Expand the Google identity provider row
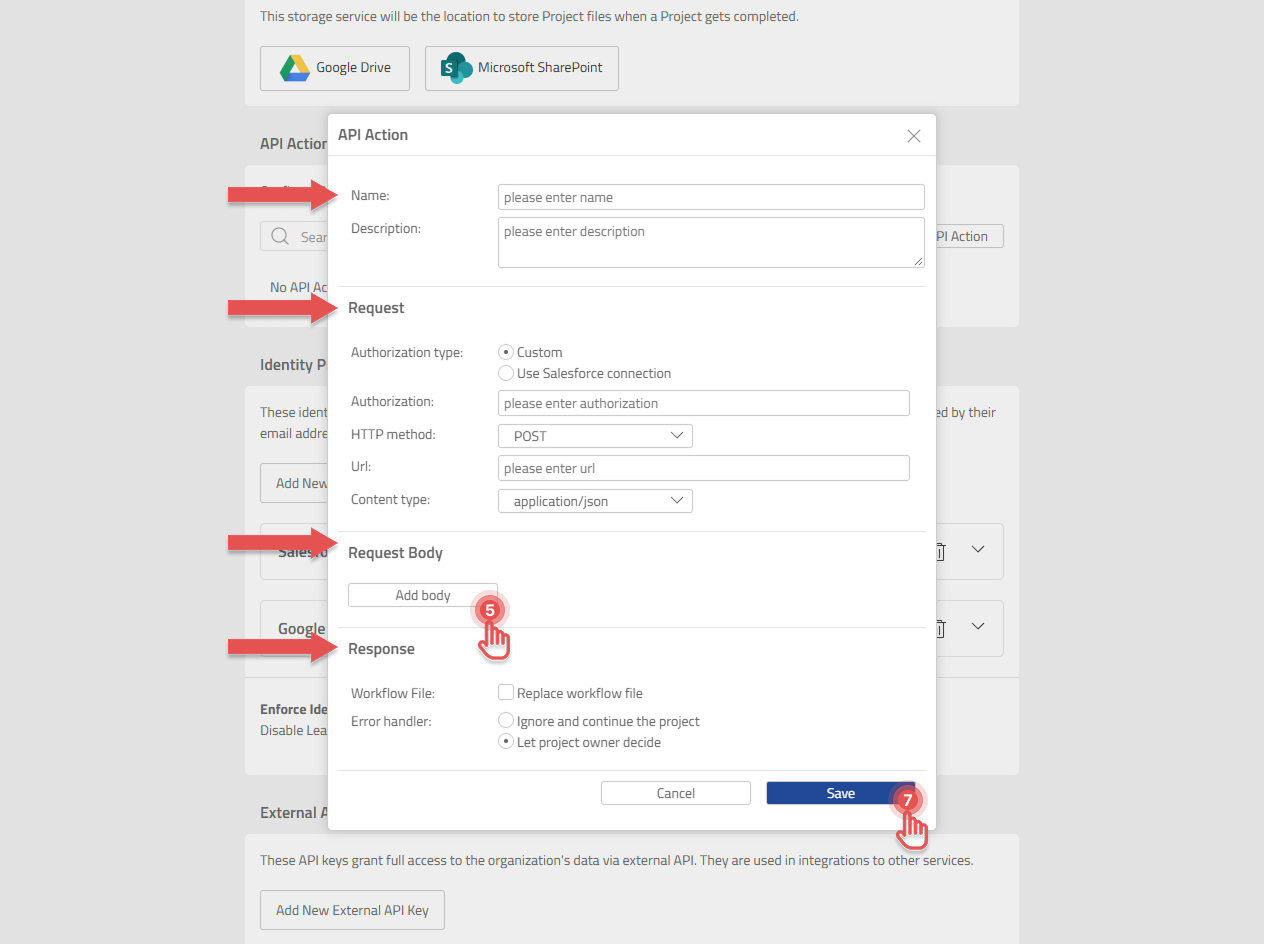This screenshot has height=944, width=1264. point(979,627)
